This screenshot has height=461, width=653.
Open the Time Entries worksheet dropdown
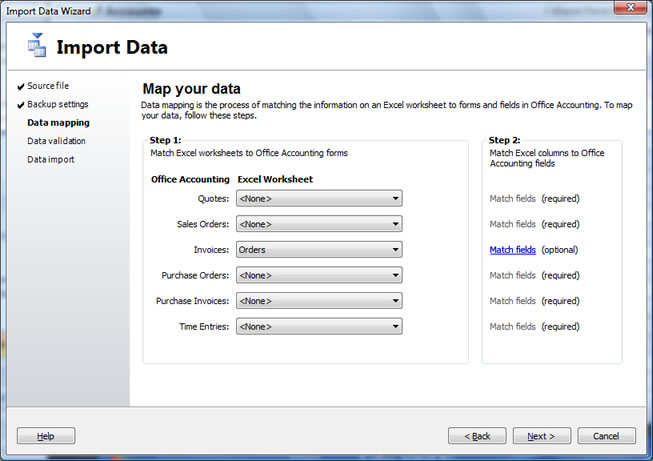coord(319,326)
